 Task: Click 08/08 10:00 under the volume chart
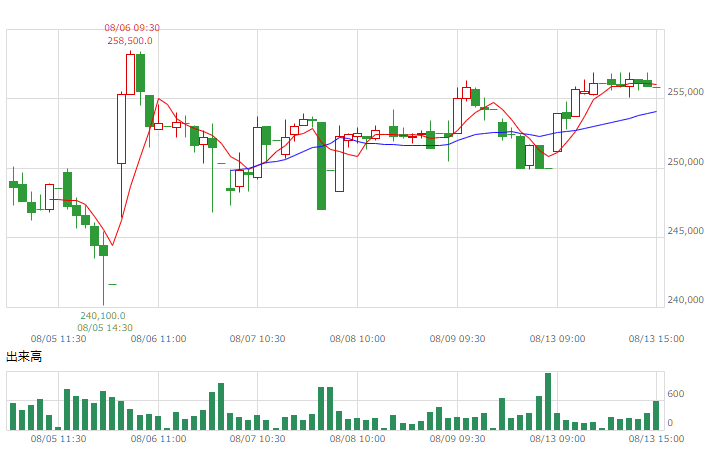[x=357, y=439]
